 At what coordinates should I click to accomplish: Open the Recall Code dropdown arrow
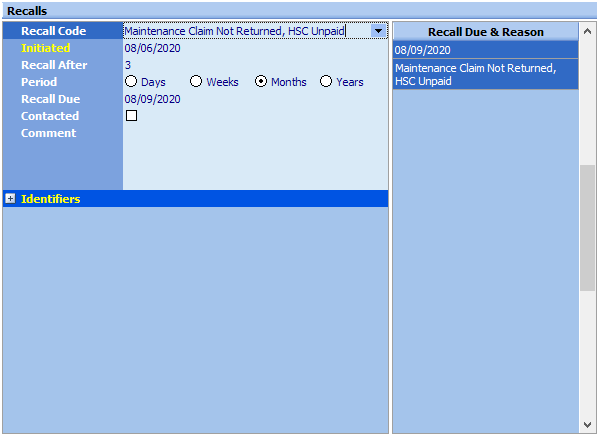point(378,31)
